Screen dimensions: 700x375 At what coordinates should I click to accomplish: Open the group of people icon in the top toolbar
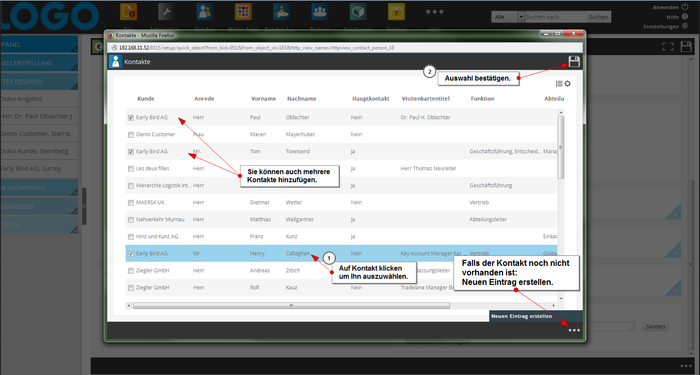(320, 12)
